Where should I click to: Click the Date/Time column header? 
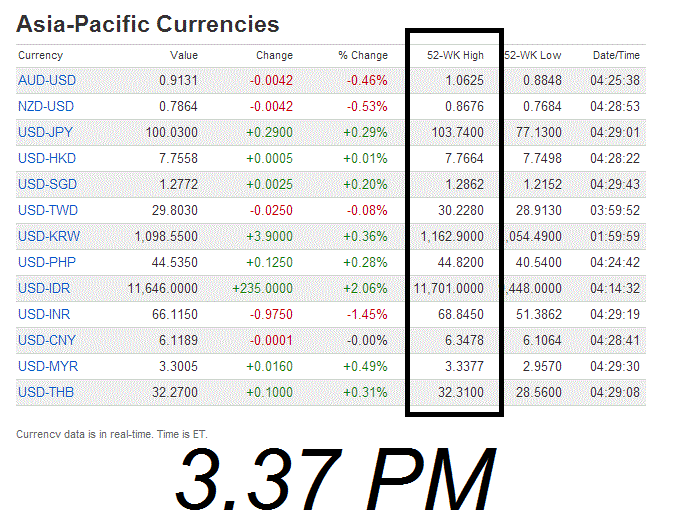pos(616,56)
